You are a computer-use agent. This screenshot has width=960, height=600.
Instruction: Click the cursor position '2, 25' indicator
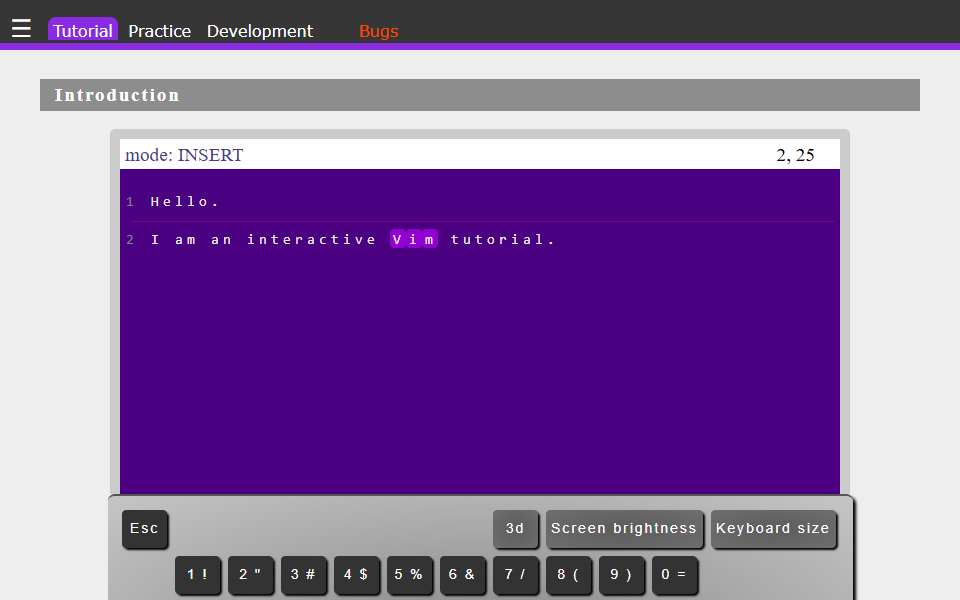tap(795, 155)
